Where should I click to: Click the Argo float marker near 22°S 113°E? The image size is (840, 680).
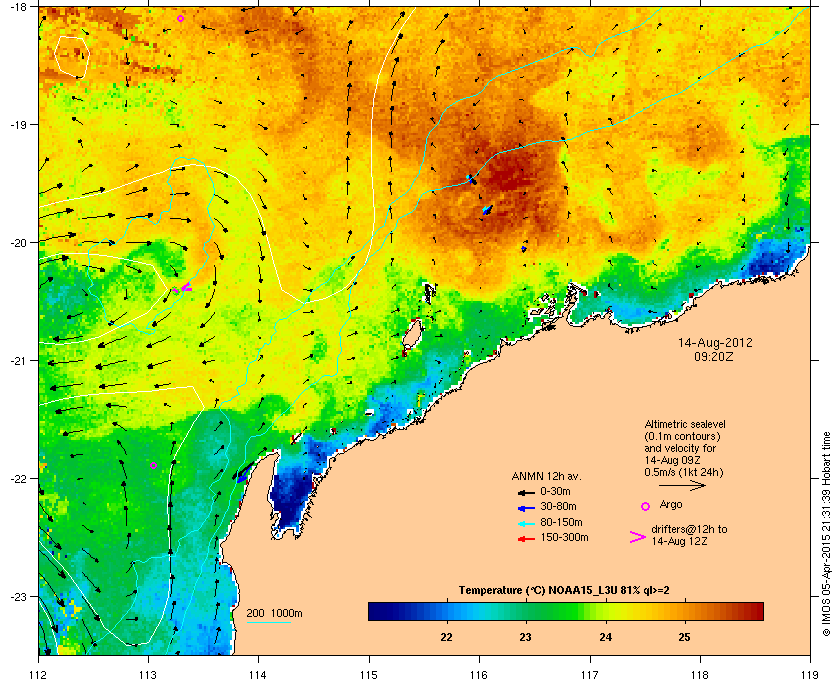[154, 466]
